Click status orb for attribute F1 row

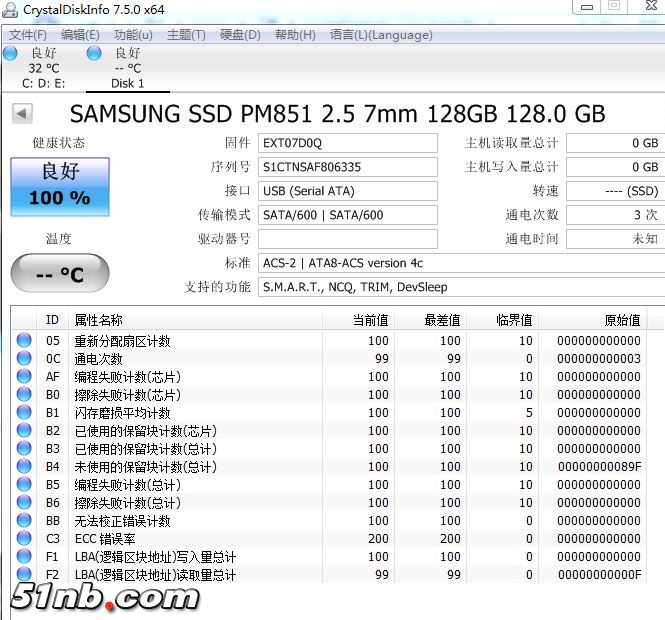[x=24, y=556]
